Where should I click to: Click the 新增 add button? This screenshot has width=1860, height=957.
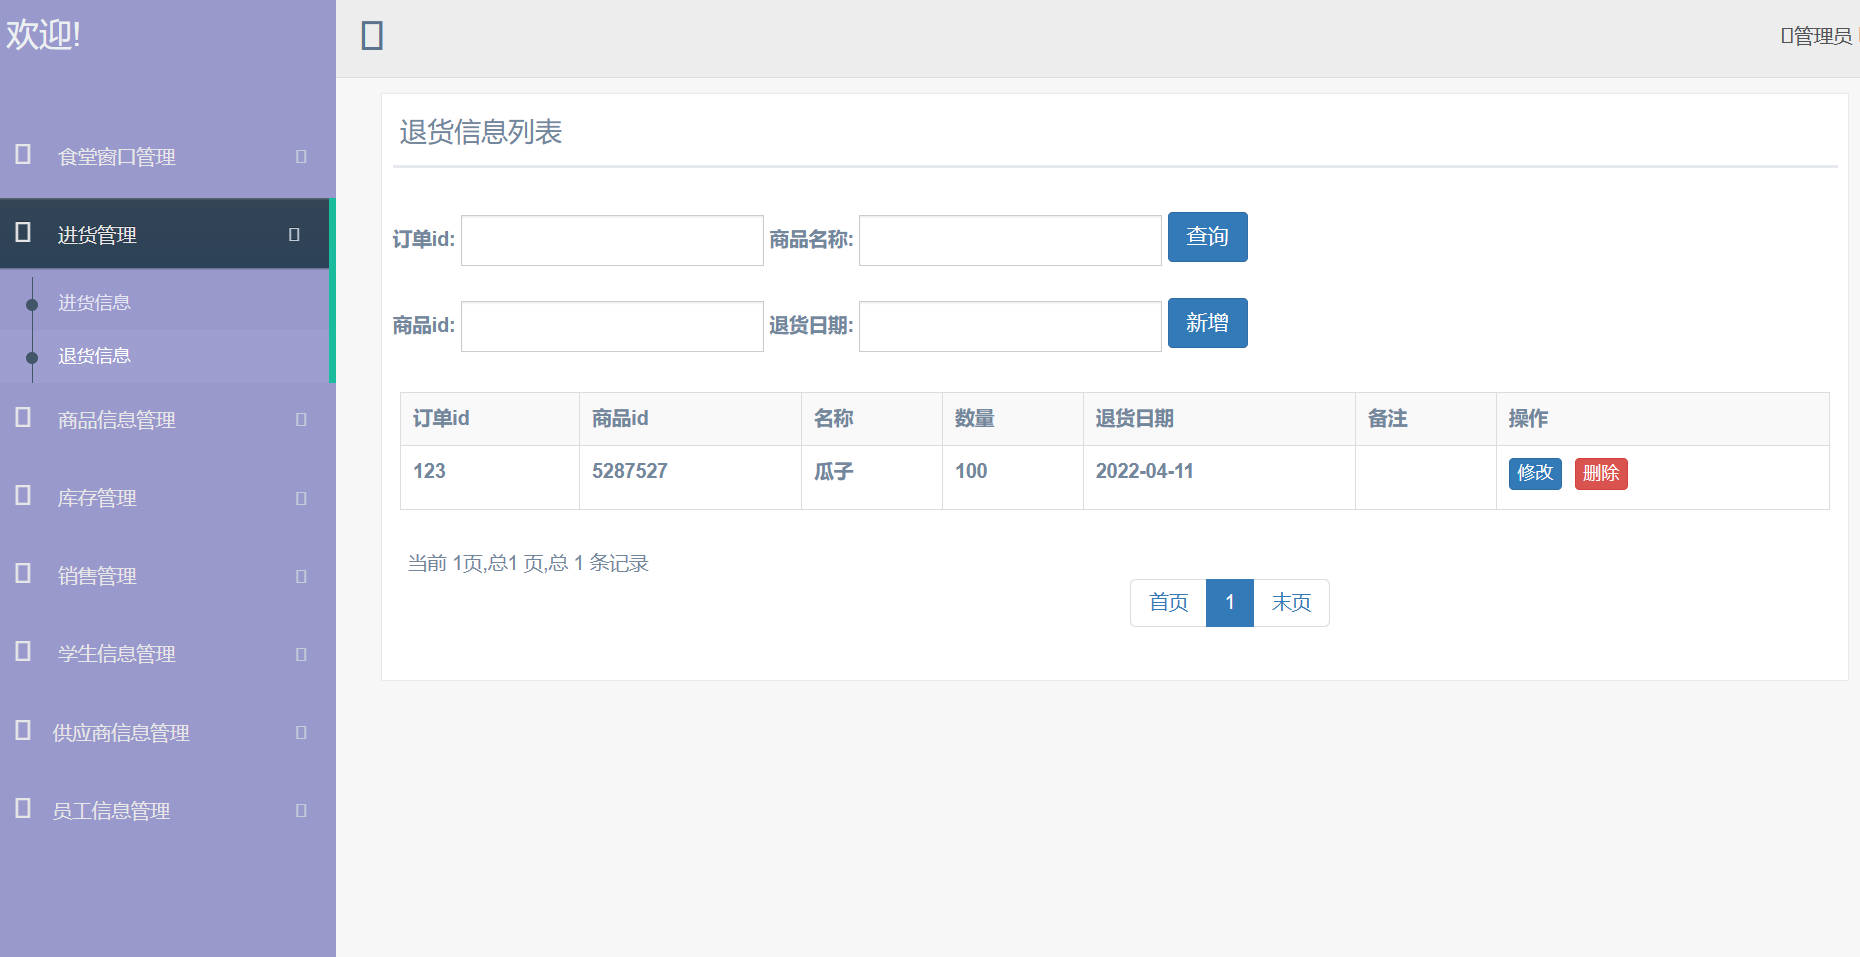click(x=1207, y=323)
